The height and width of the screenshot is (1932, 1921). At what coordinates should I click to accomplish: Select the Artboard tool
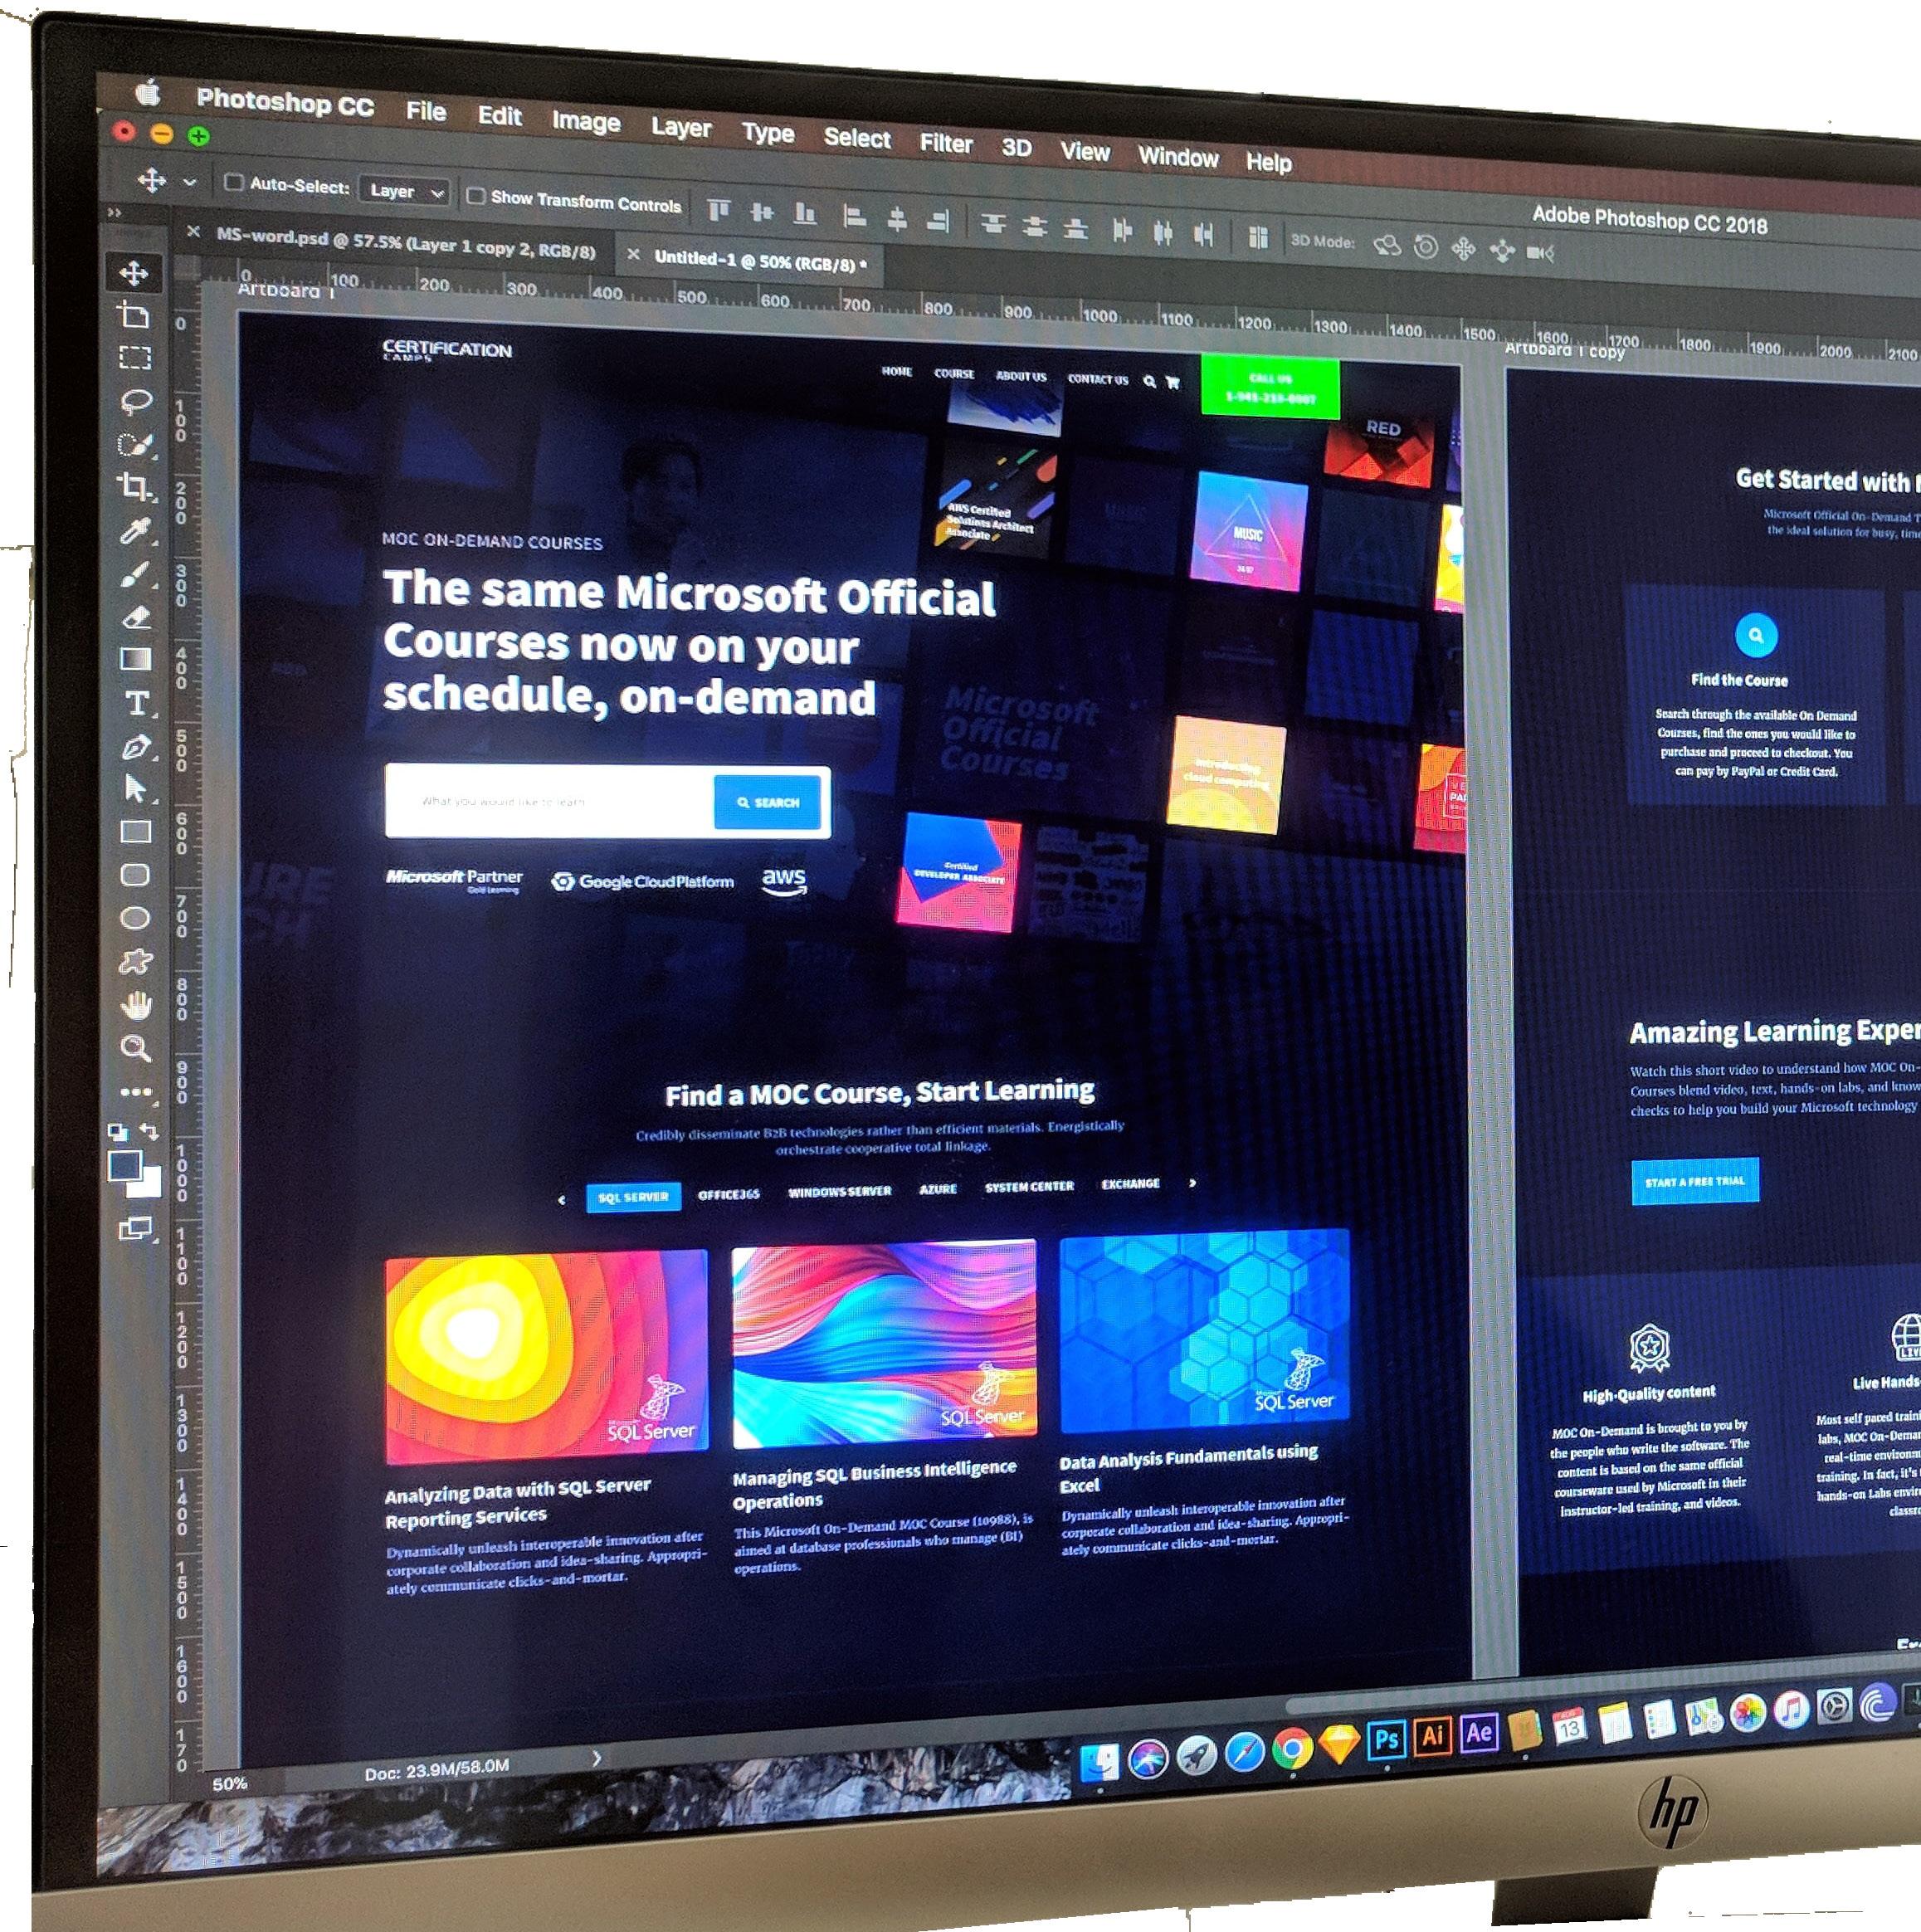click(134, 315)
